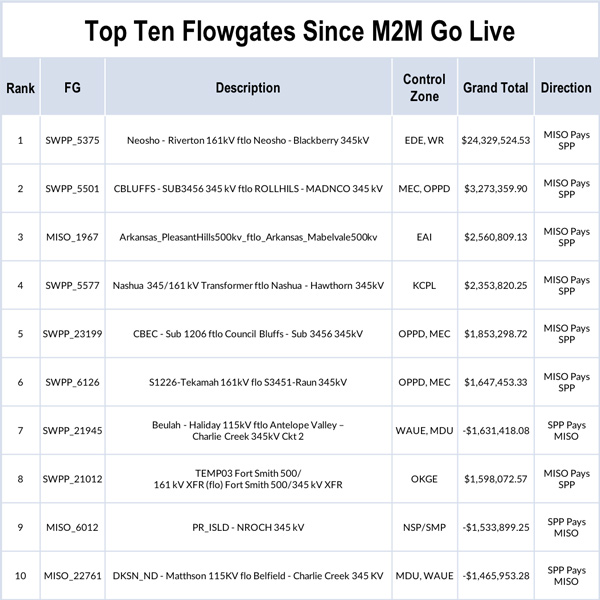Select the Neosho - Riverton description cell
This screenshot has width=600, height=600.
[x=248, y=141]
